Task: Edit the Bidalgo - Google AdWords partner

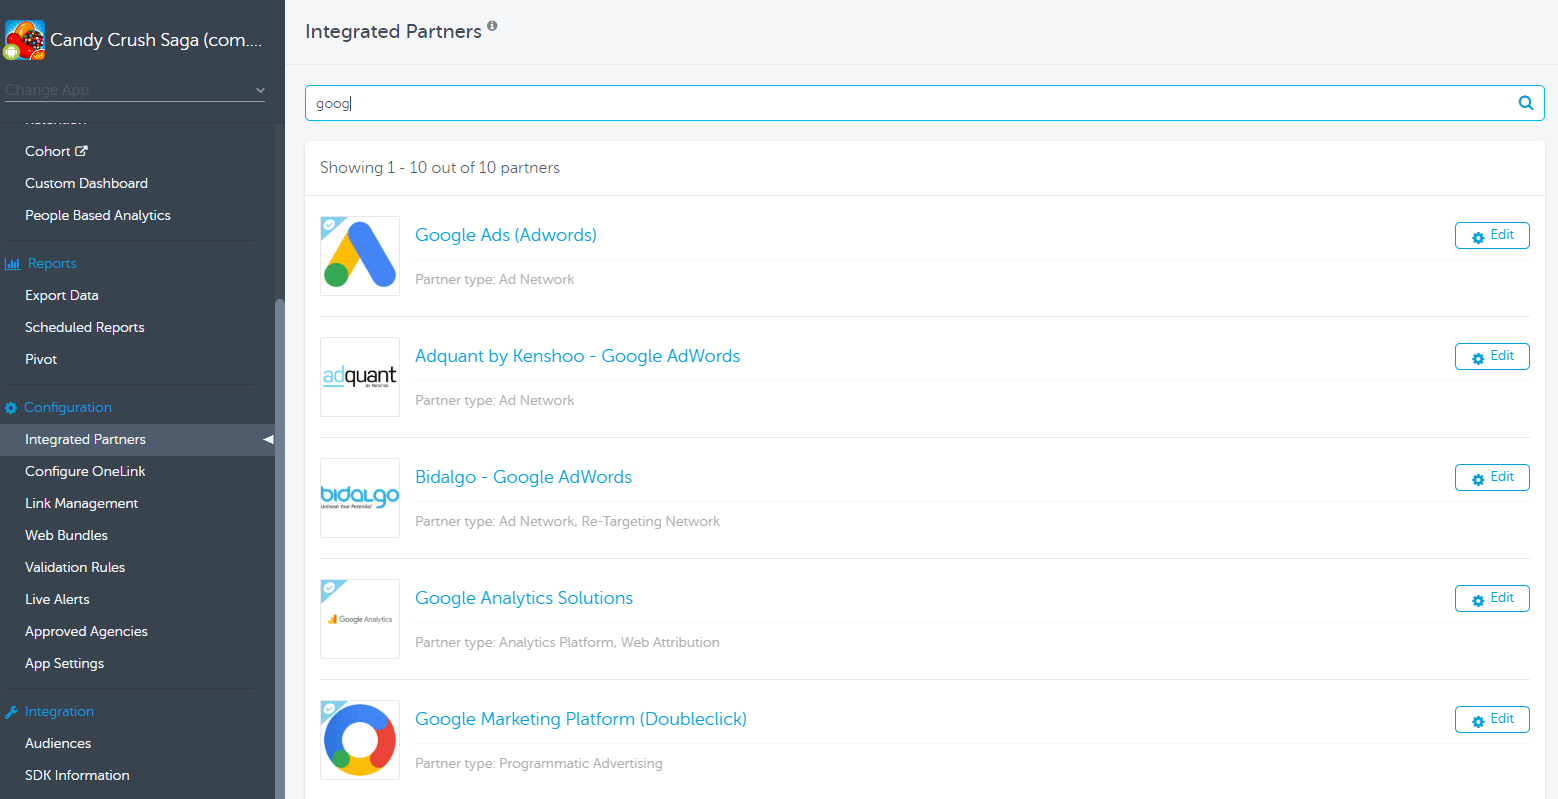Action: coord(1491,477)
